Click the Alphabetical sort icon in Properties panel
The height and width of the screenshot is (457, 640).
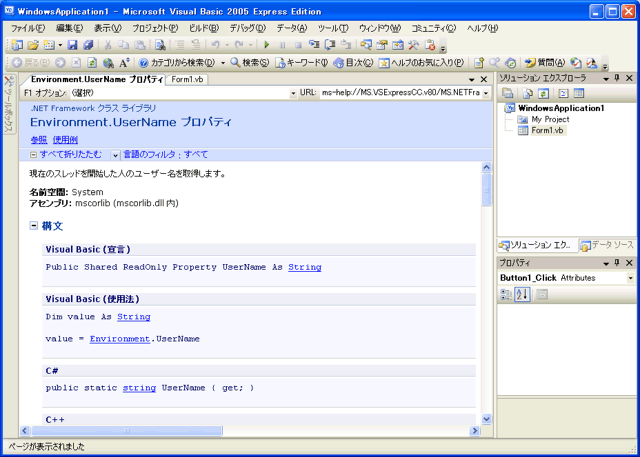point(523,294)
